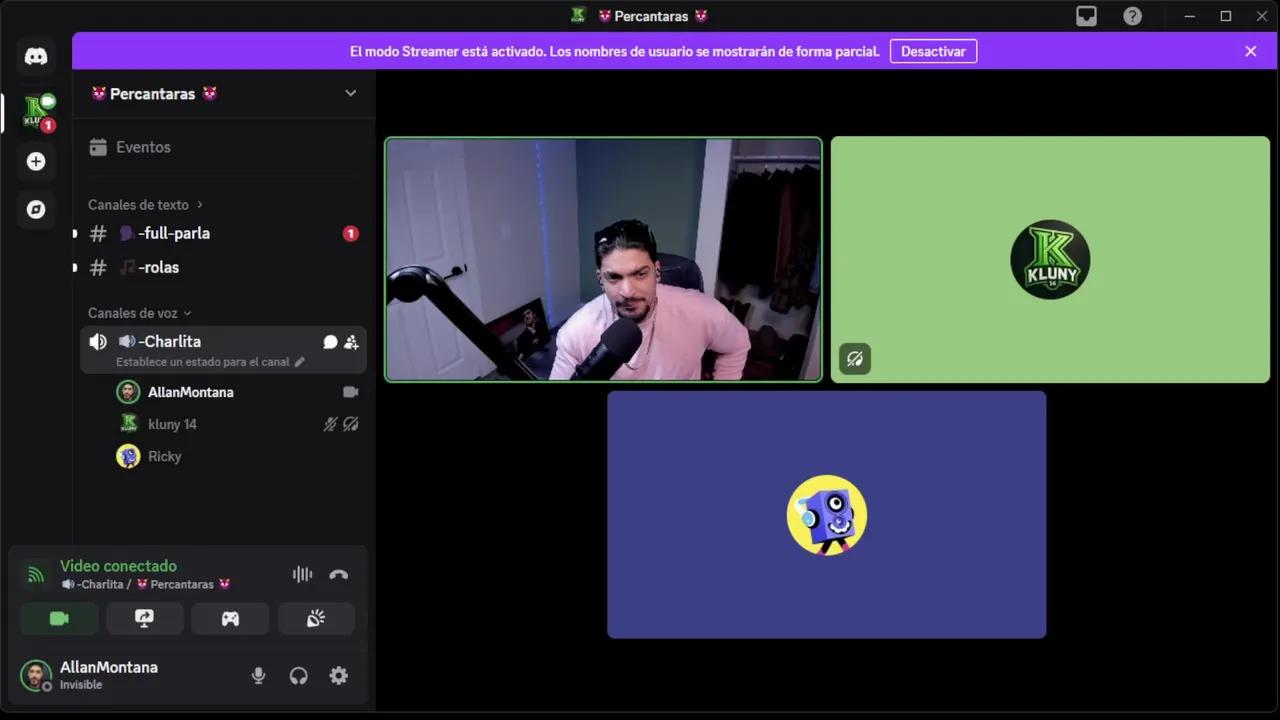Click AllanMontana user avatar in bottom panel
Image resolution: width=1280 pixels, height=720 pixels.
(36, 675)
